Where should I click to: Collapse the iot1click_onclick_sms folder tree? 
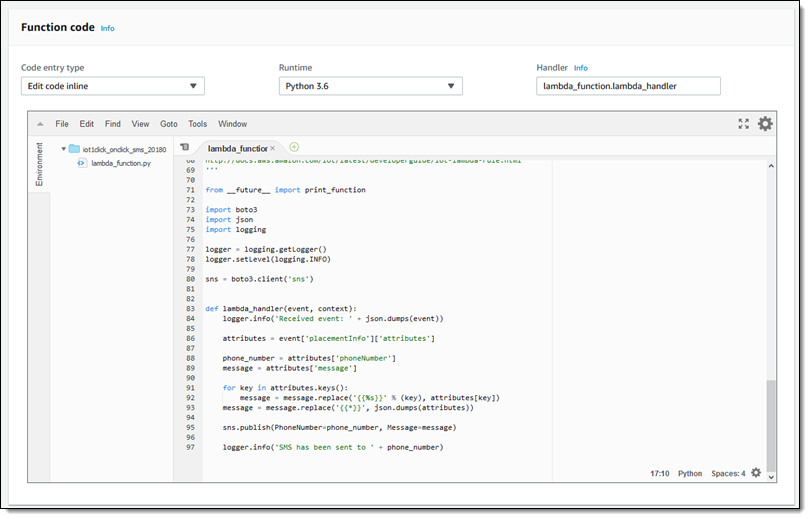[62, 149]
